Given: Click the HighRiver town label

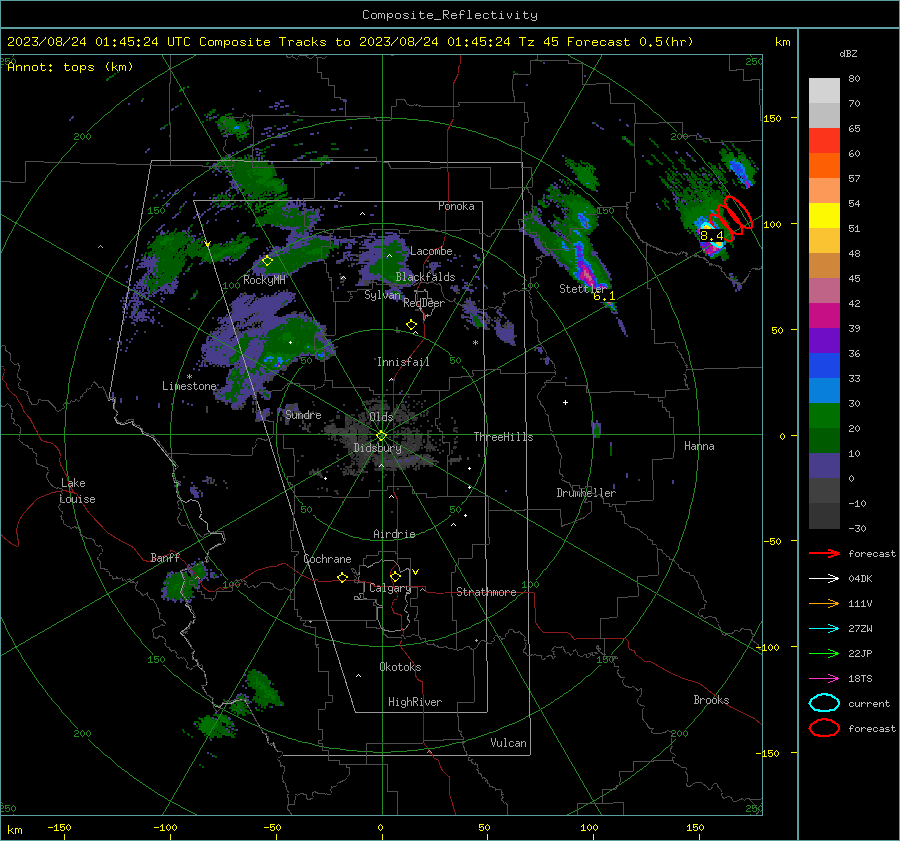Looking at the screenshot, I should point(415,702).
